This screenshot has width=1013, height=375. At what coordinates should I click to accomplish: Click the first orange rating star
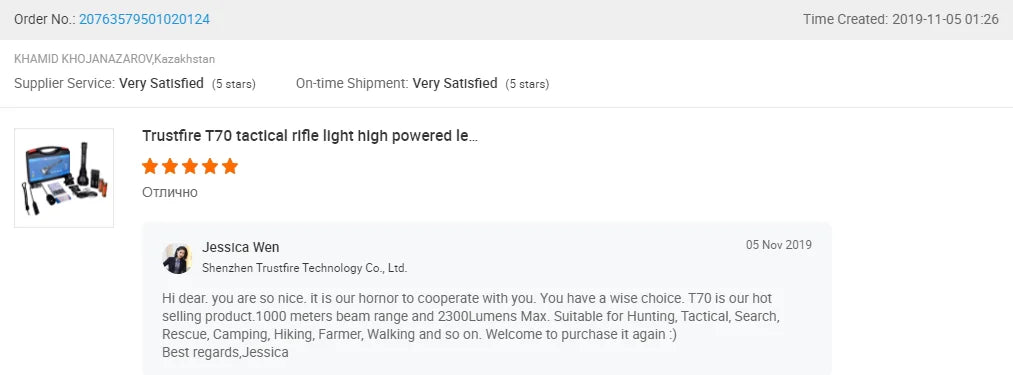coord(150,166)
